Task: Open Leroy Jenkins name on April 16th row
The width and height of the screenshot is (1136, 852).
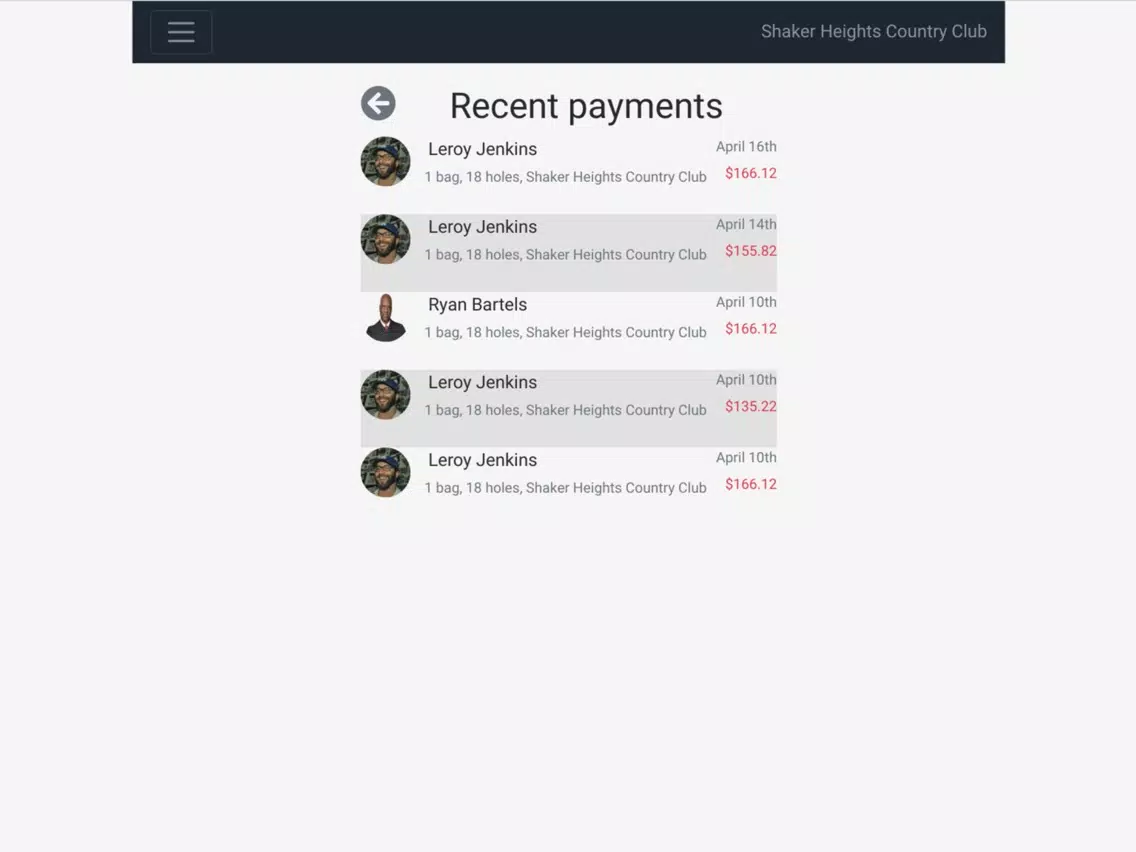Action: pyautogui.click(x=483, y=149)
